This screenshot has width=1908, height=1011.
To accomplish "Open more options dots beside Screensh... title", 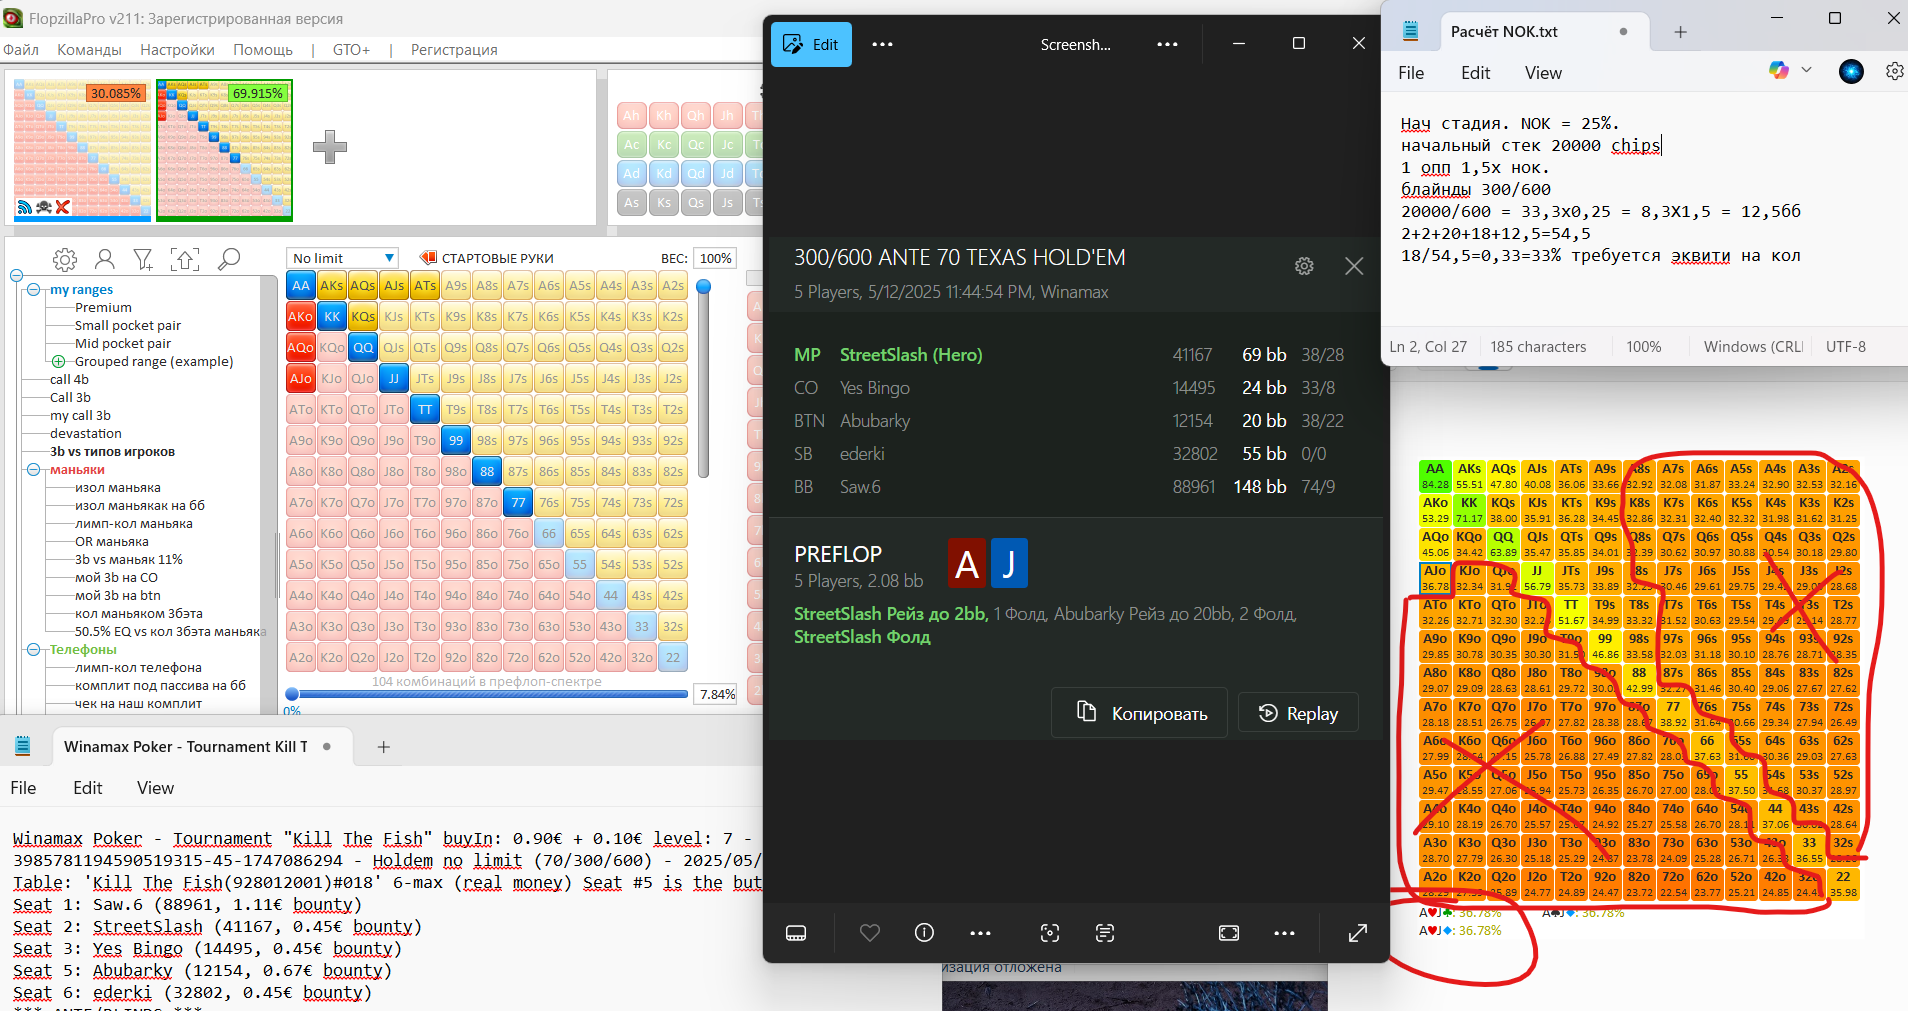I will [1167, 44].
